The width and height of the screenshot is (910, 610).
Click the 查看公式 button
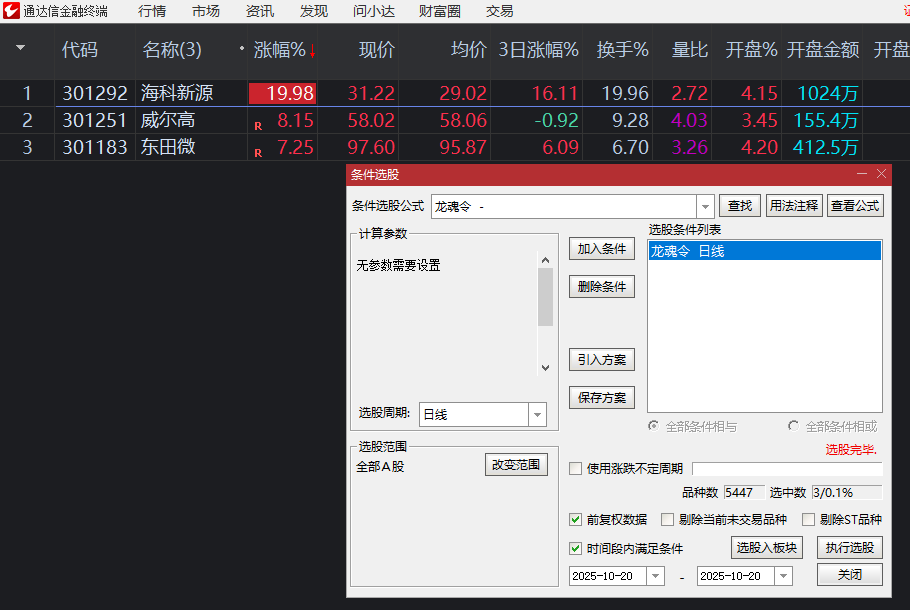856,206
